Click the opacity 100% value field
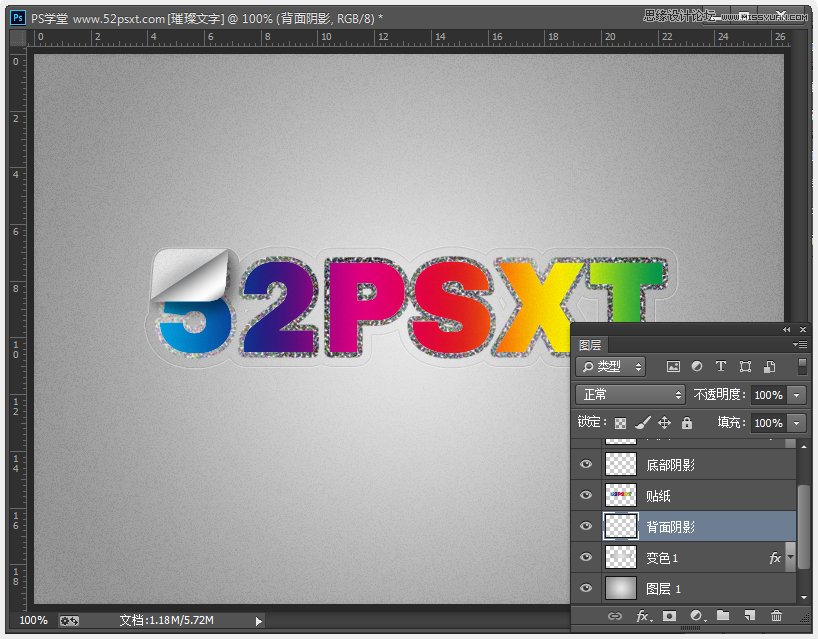This screenshot has width=818, height=639. click(x=769, y=395)
